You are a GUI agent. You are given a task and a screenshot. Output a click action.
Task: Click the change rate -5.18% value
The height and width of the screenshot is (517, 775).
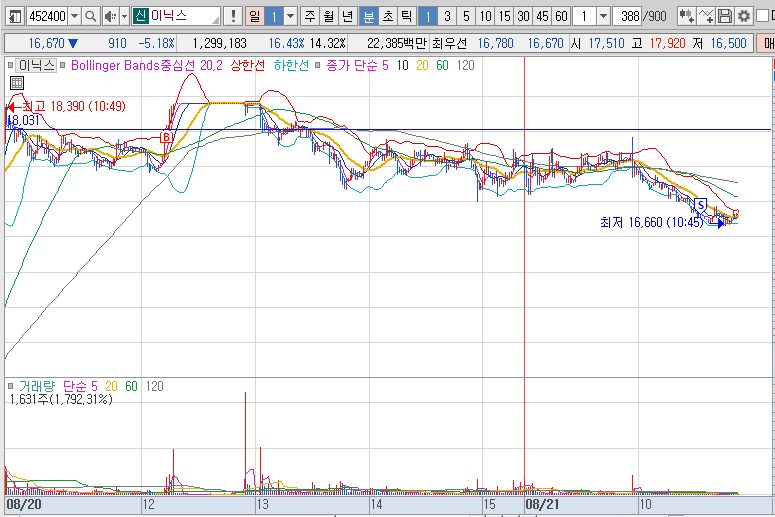tap(156, 43)
